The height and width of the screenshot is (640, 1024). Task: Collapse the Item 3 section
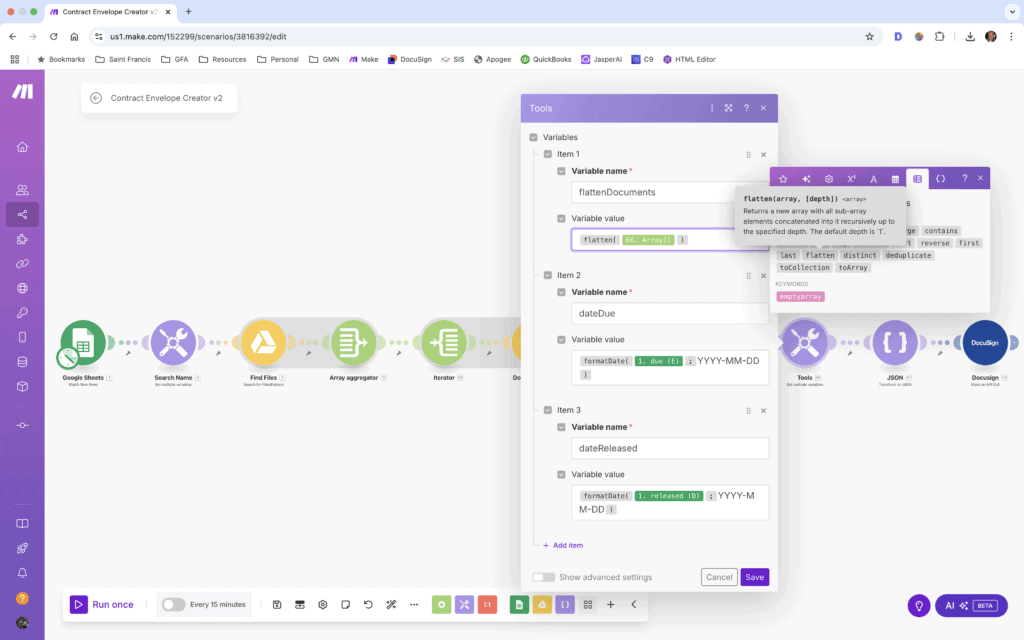[548, 409]
